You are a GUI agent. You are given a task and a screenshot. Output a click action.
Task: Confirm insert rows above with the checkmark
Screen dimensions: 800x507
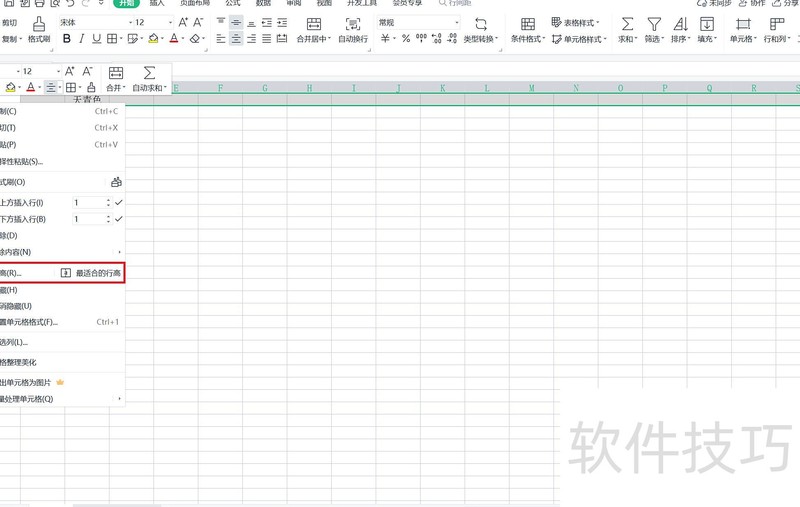[x=119, y=202]
